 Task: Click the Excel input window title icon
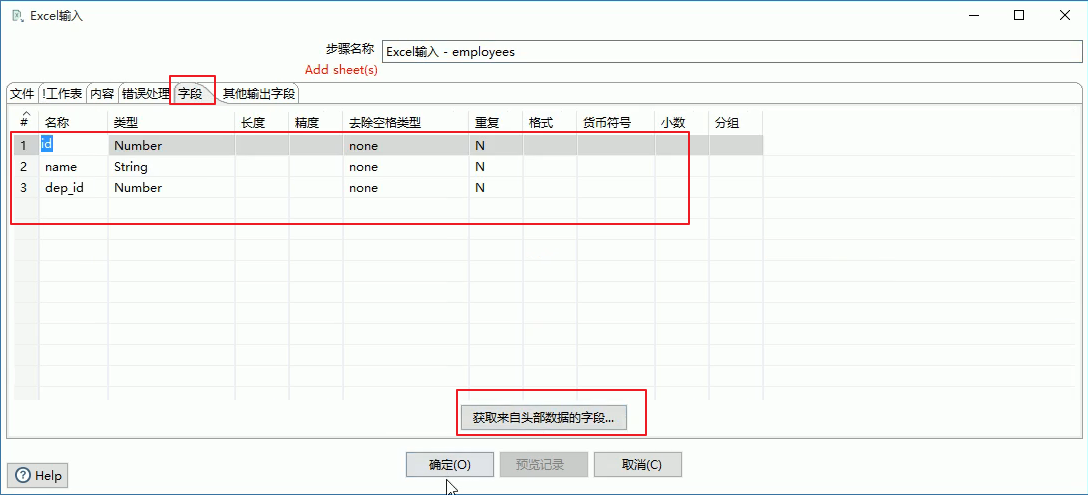click(x=18, y=15)
